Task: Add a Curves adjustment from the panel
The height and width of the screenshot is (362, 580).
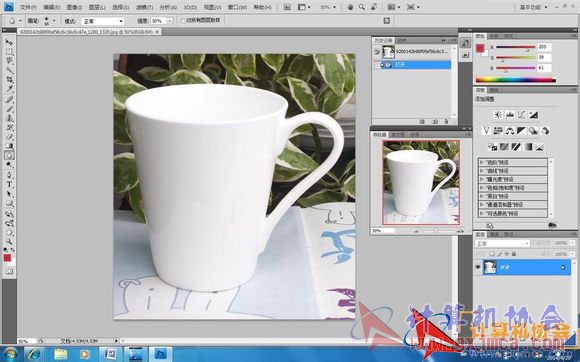Action: click(522, 115)
